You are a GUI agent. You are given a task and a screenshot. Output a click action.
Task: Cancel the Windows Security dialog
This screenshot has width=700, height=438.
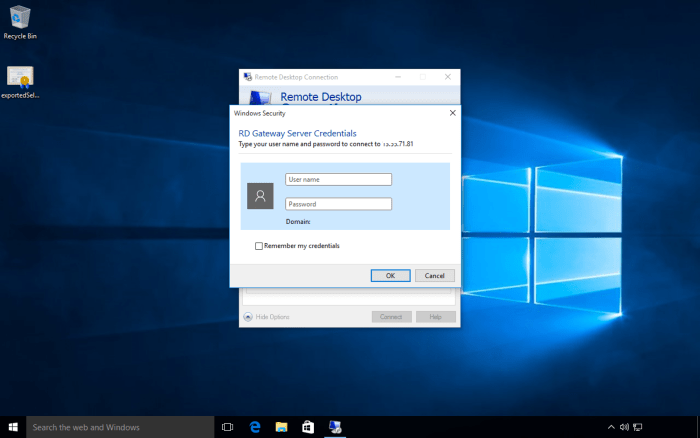point(435,275)
